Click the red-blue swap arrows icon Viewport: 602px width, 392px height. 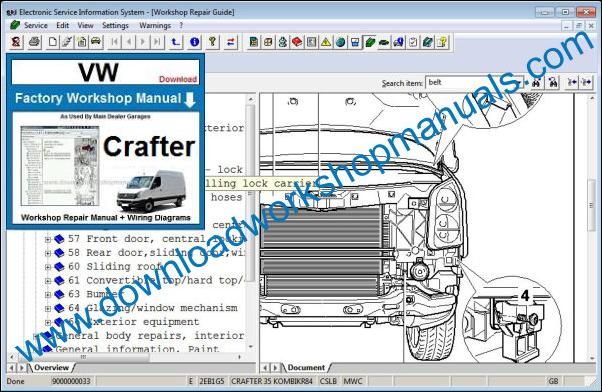pyautogui.click(x=231, y=42)
